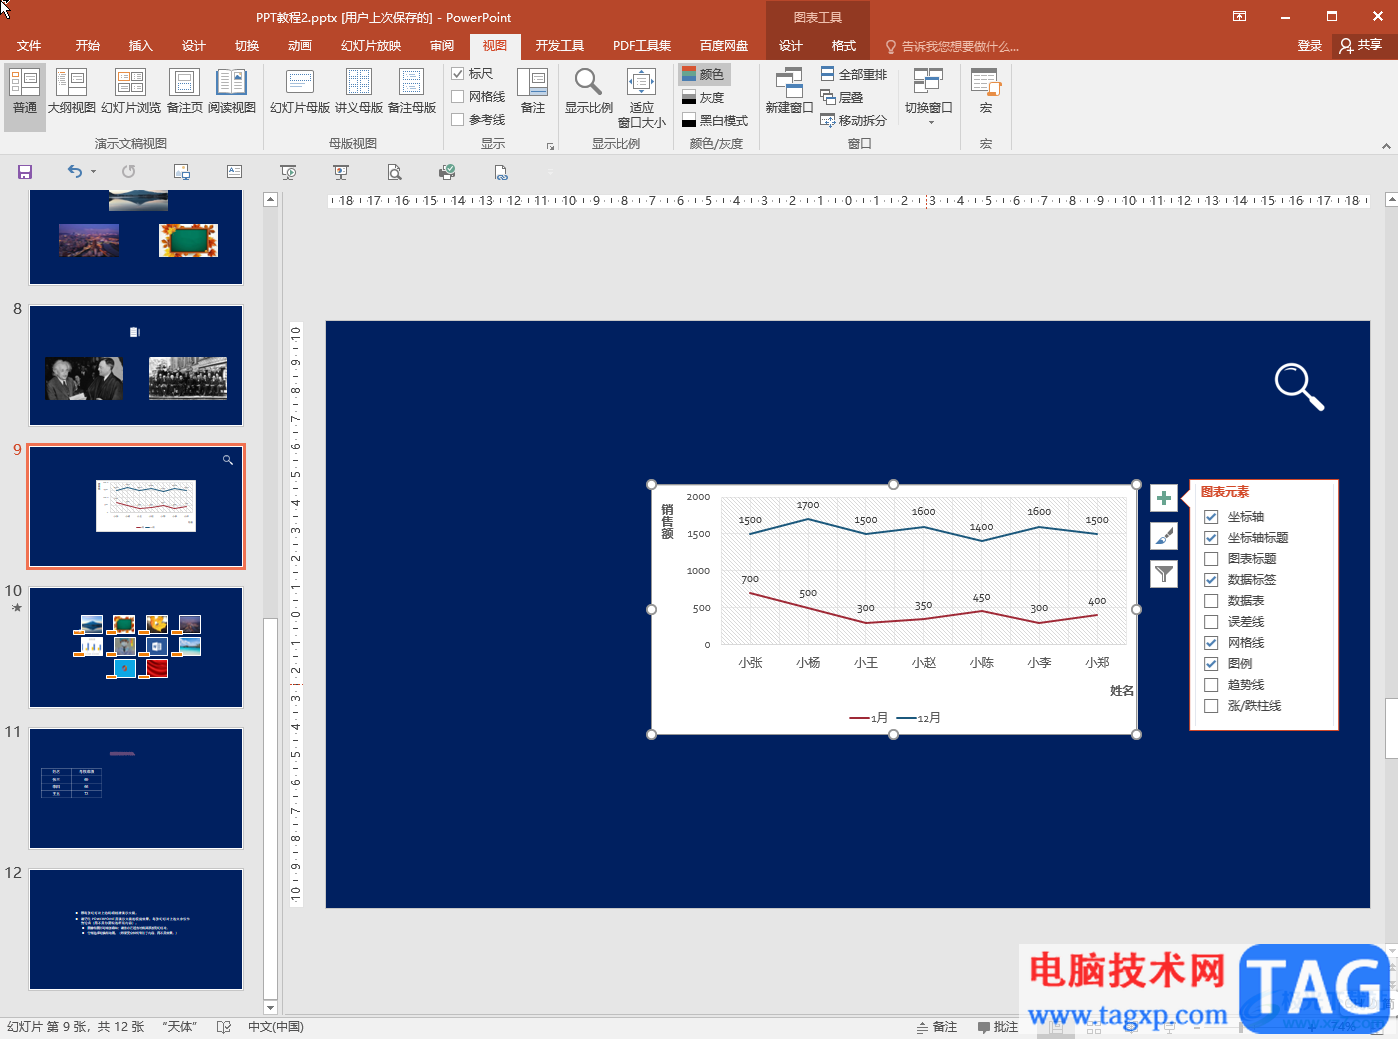
Task: Check 误差线 error bars element
Action: pos(1211,622)
